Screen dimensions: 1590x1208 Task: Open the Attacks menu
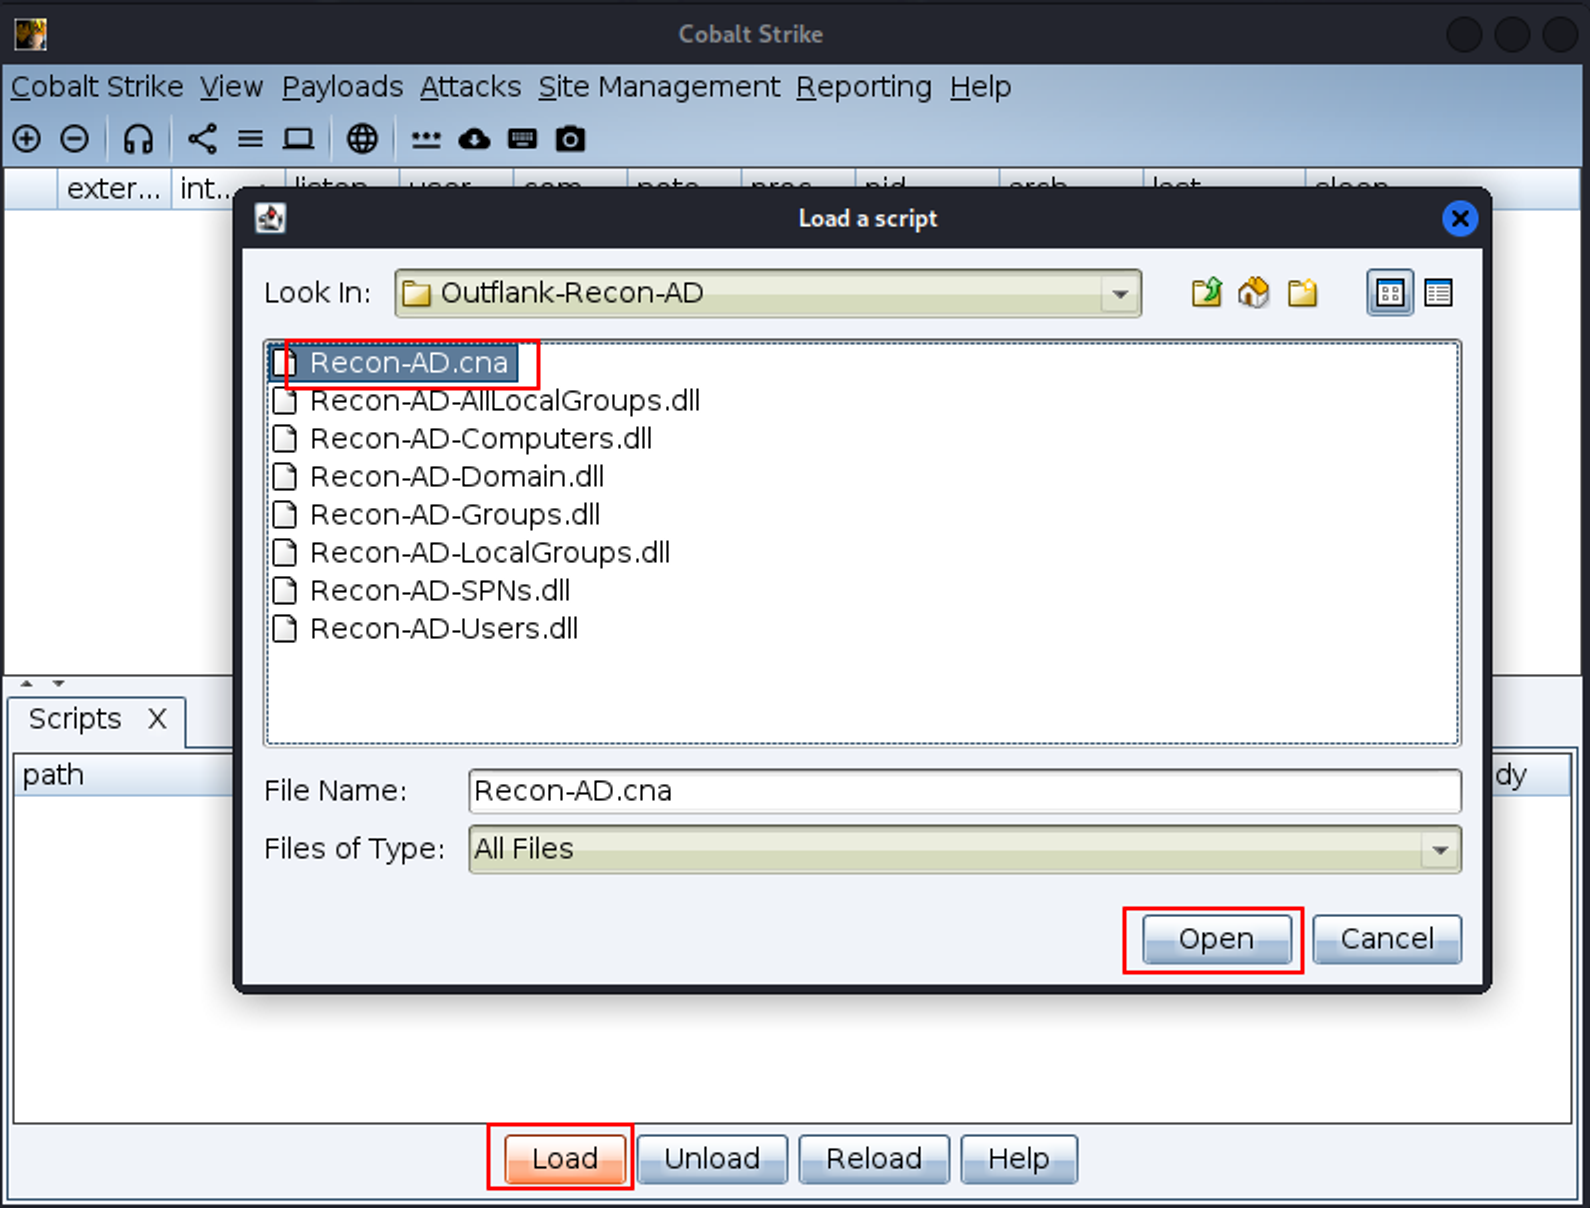[x=470, y=87]
